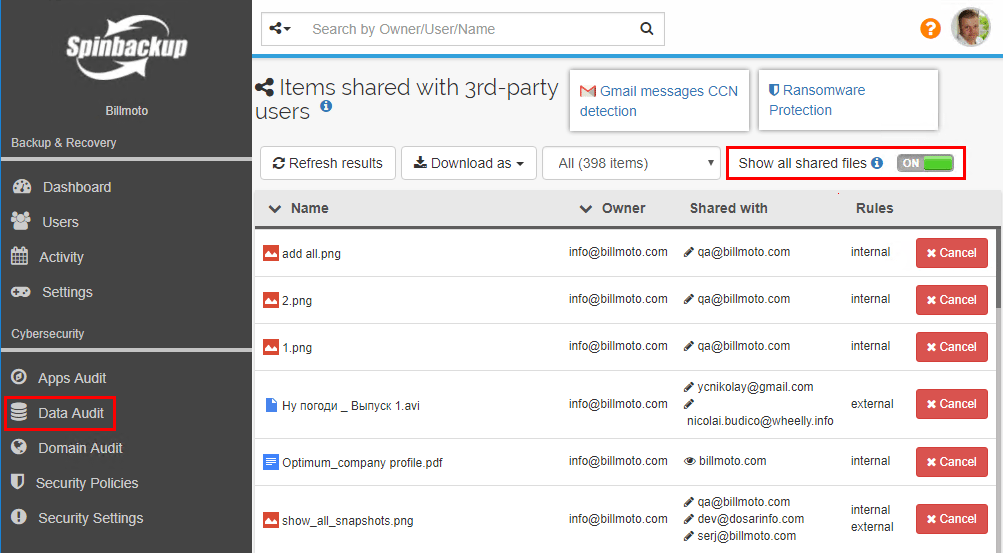This screenshot has width=1003, height=553.
Task: Toggle the Show all shared files switch
Action: coord(925,163)
